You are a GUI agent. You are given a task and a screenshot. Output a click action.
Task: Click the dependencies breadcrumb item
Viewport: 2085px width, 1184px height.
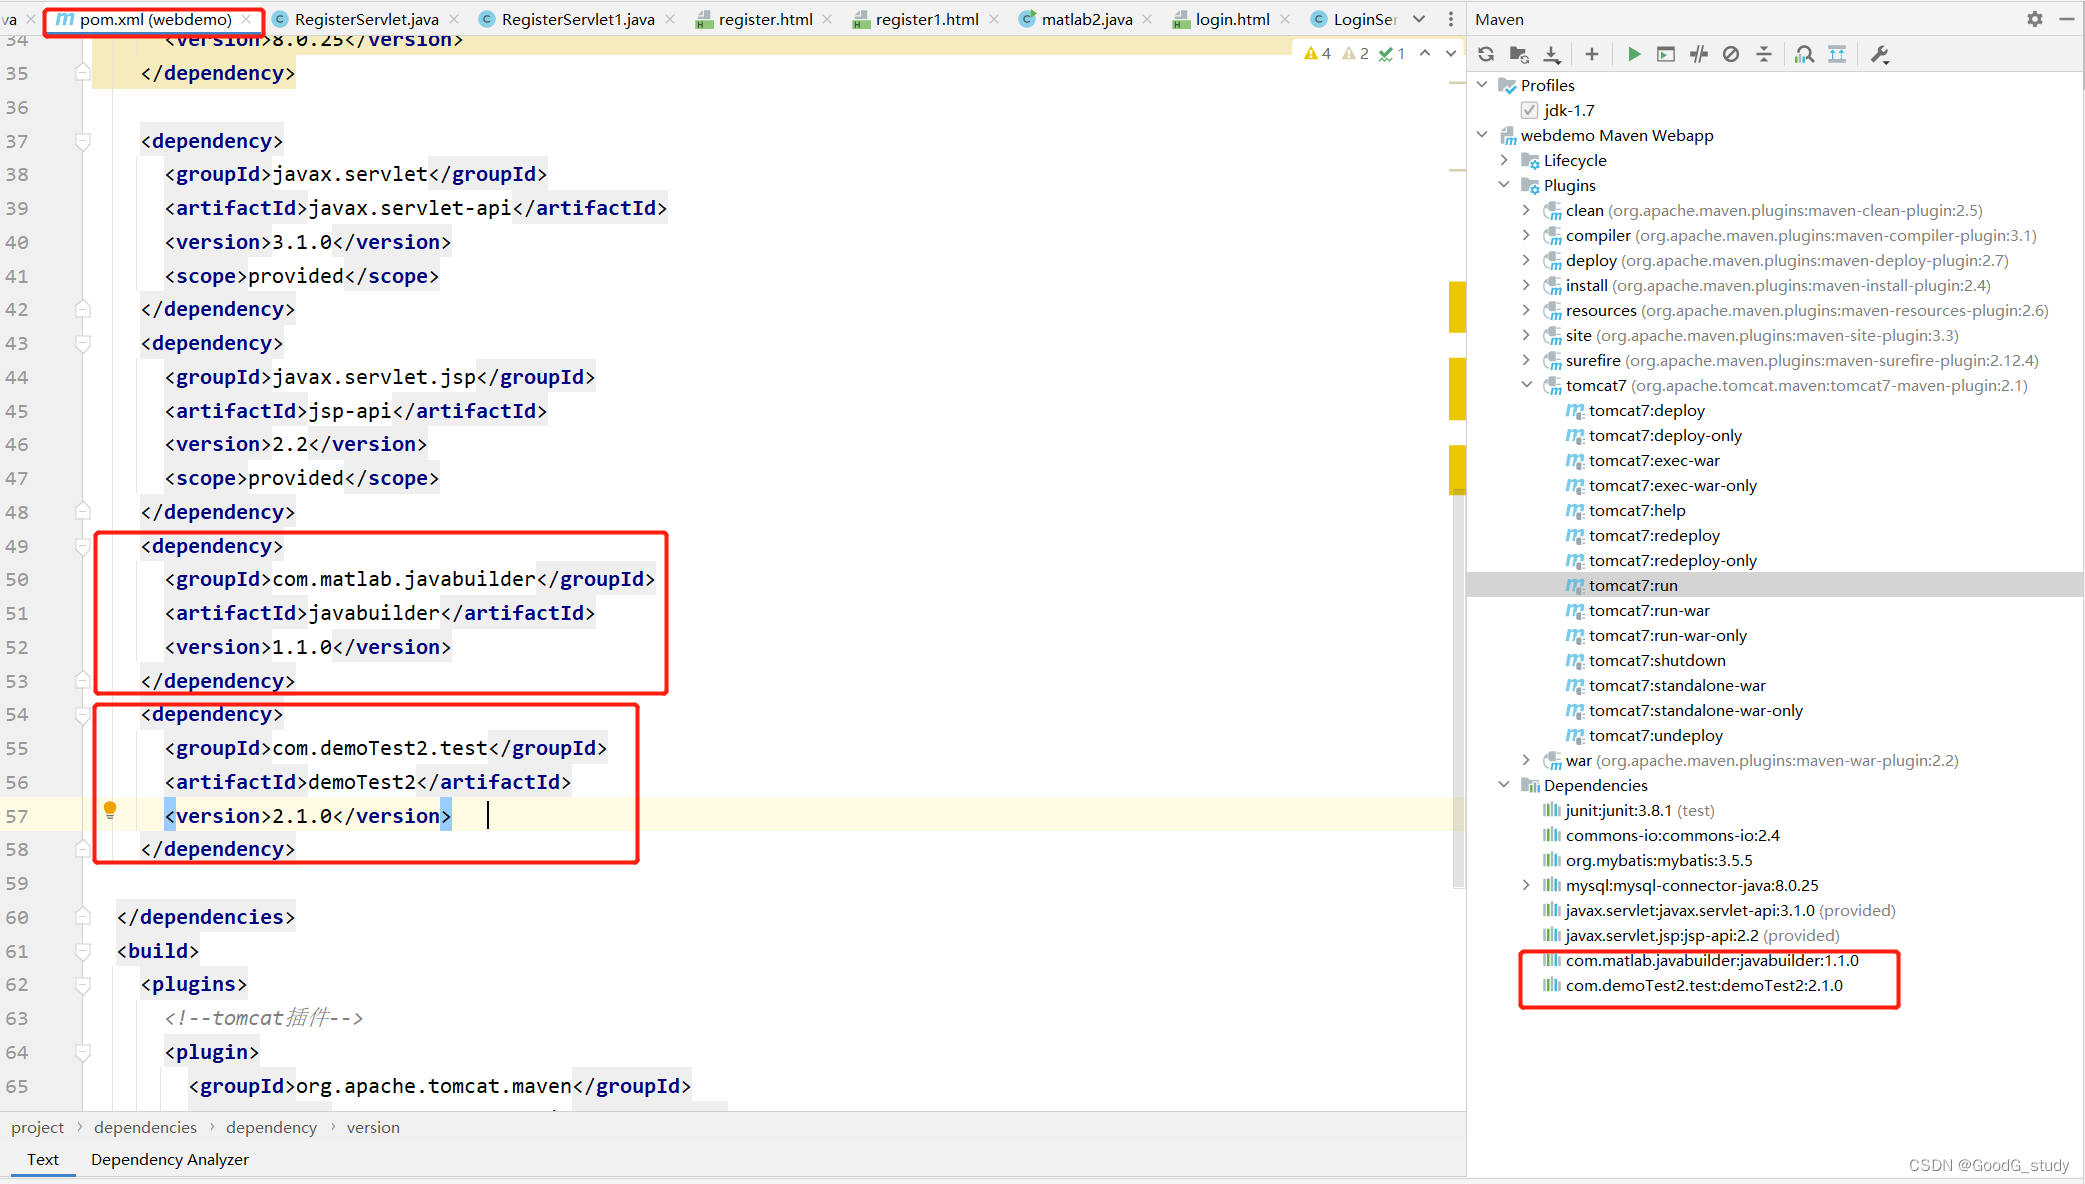pyautogui.click(x=145, y=1127)
